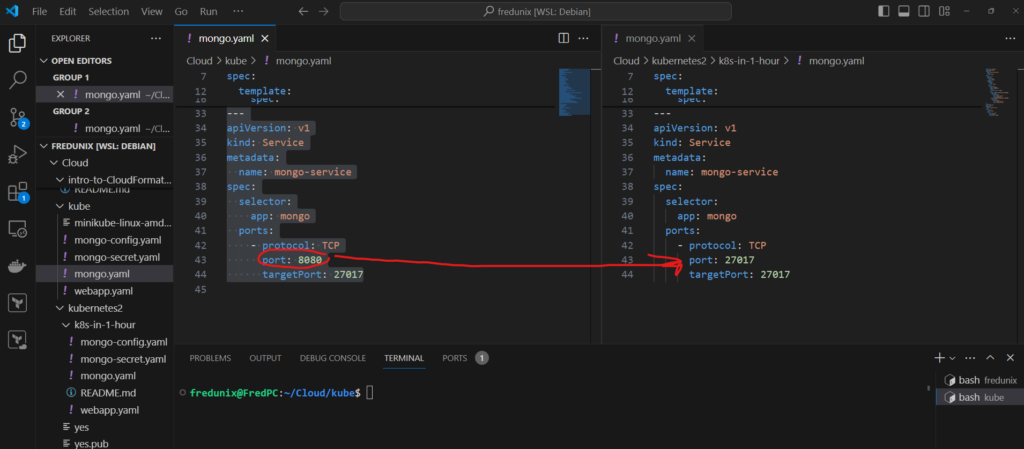Viewport: 1024px width, 449px height.
Task: Select the bash fredunix terminal
Action: (x=980, y=380)
